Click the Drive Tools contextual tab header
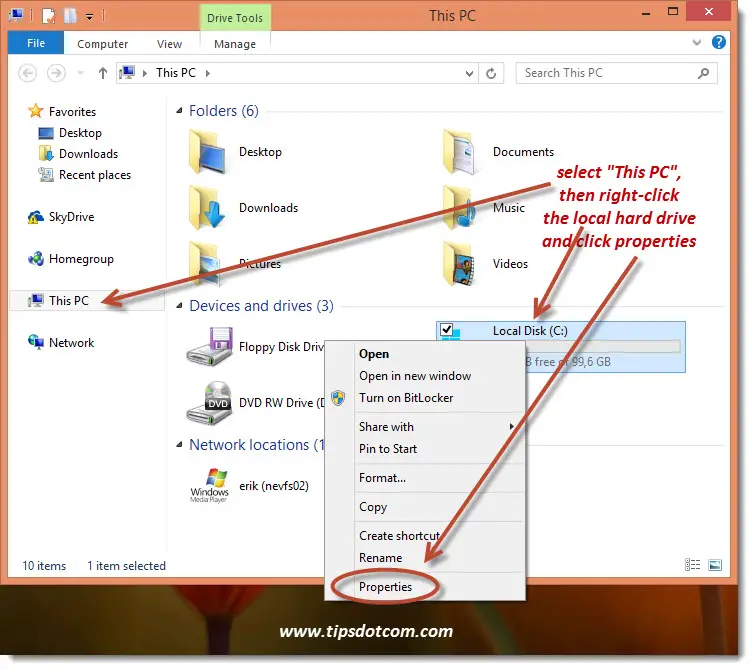 pos(235,18)
